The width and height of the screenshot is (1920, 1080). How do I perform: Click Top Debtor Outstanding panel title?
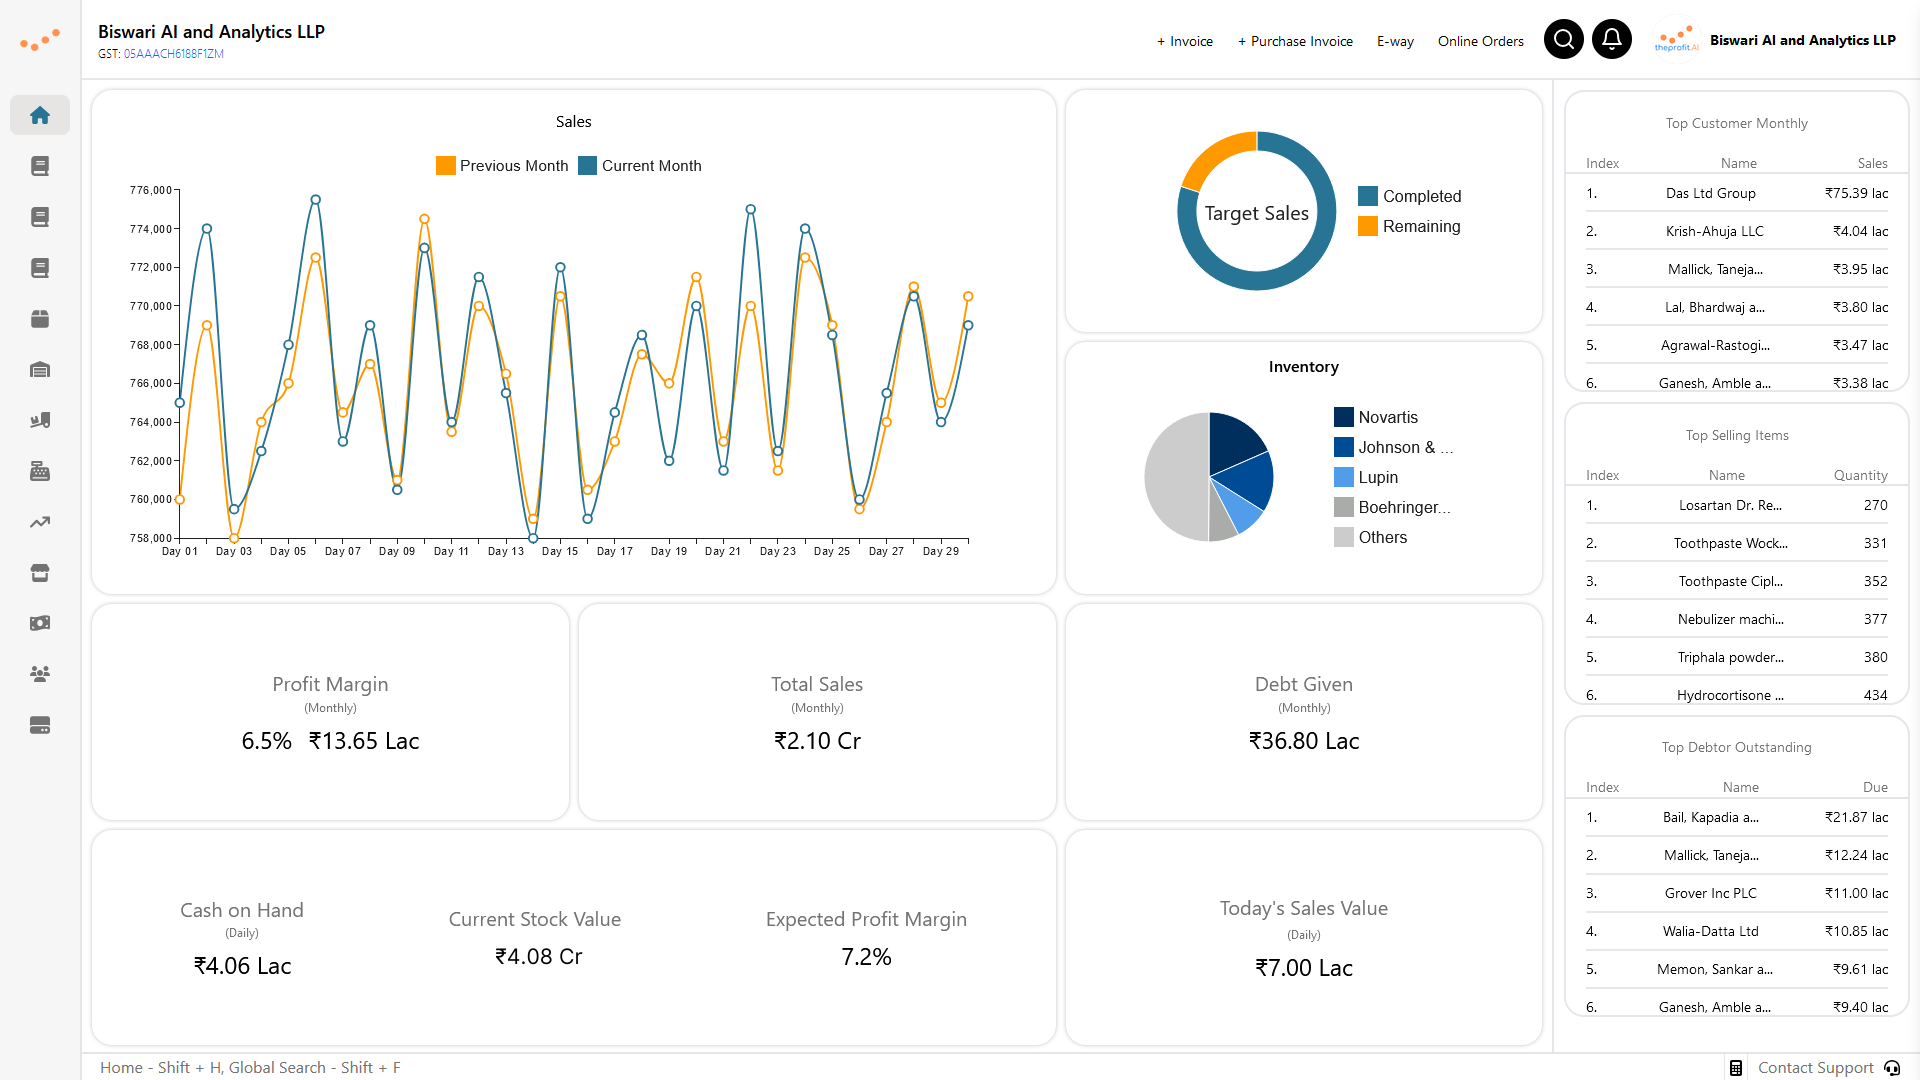(x=1737, y=748)
